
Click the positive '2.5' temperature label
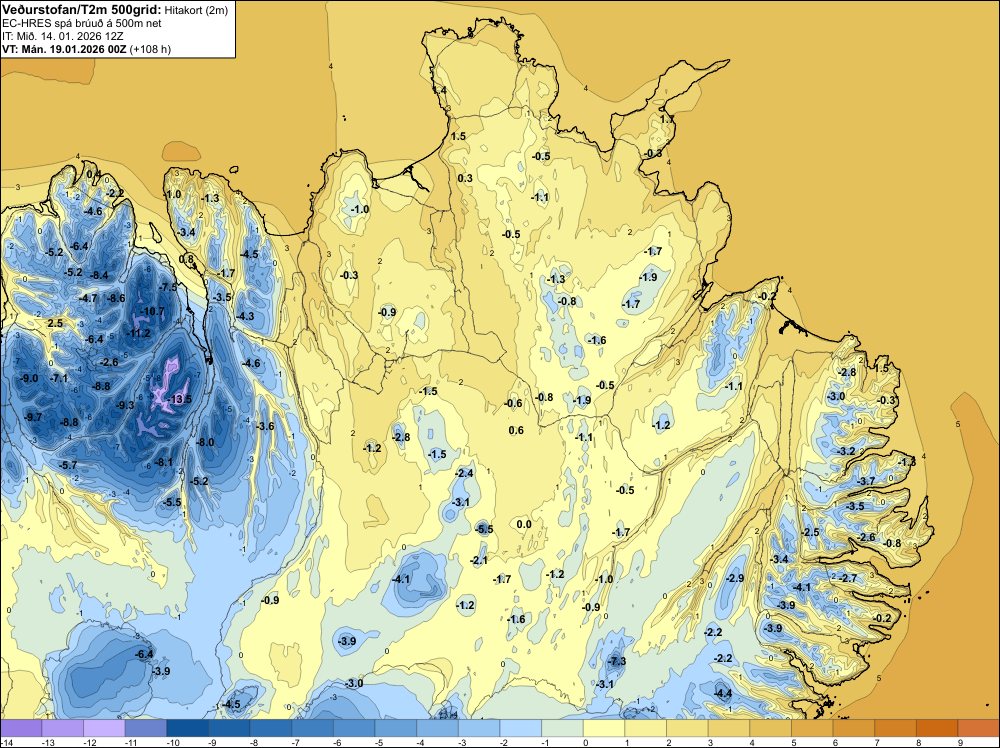[55, 323]
